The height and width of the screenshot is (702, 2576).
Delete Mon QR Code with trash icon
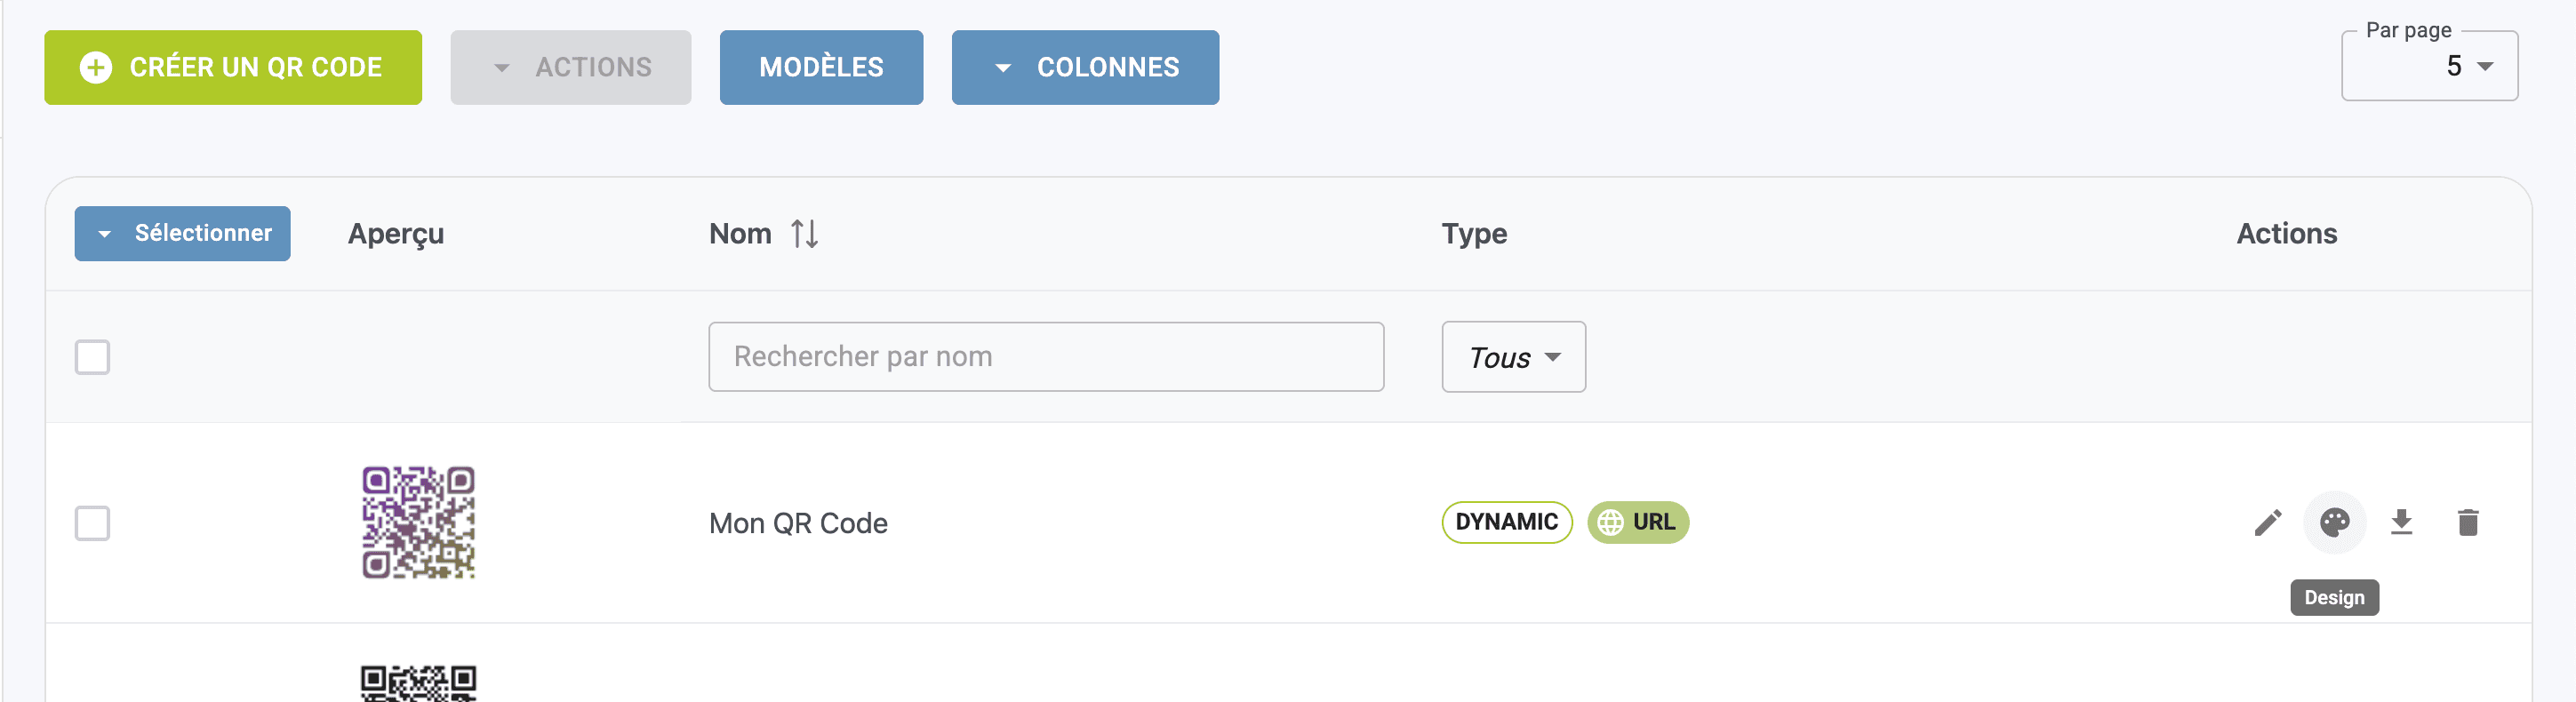2467,522
